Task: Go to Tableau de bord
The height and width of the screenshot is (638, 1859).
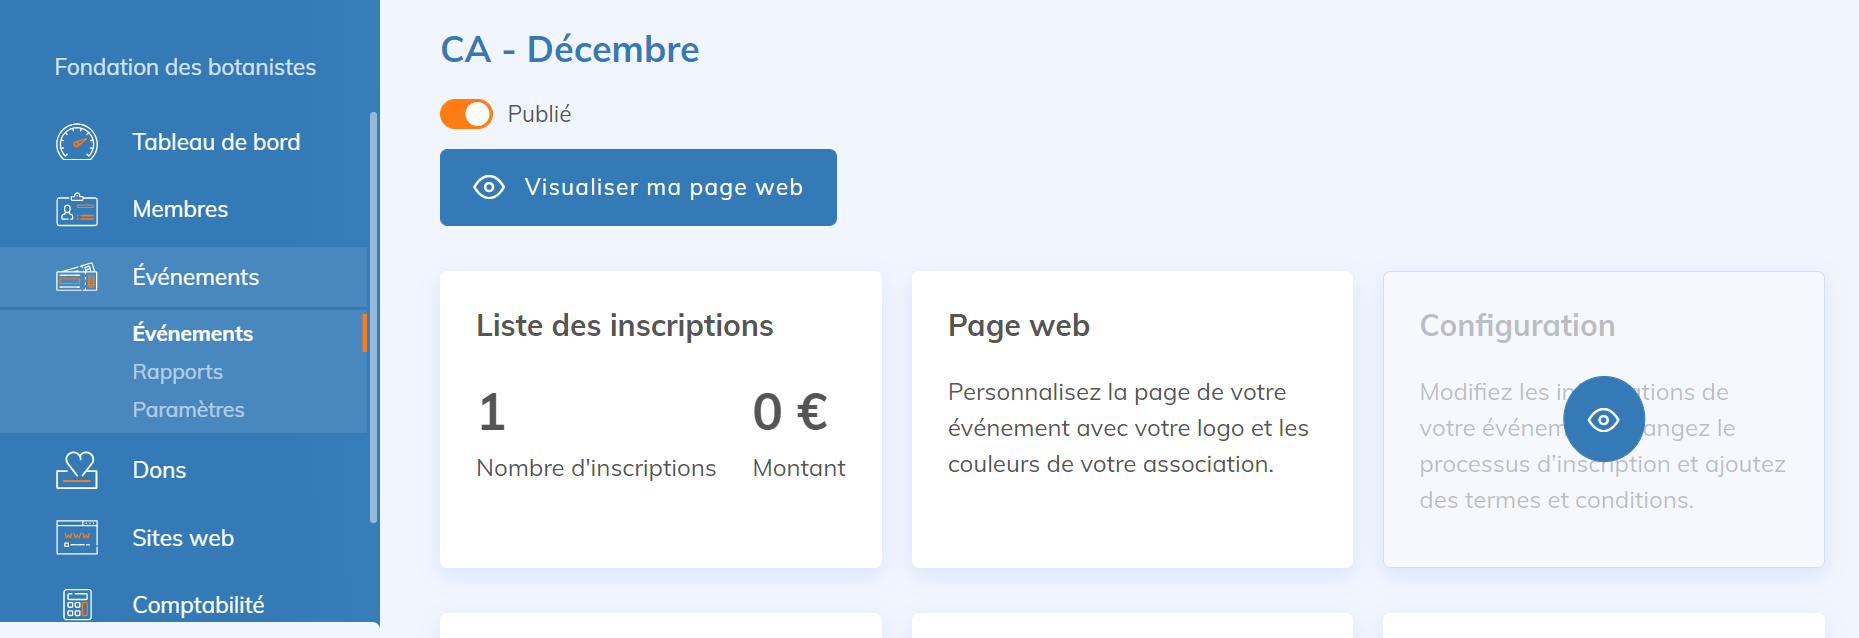Action: 216,142
